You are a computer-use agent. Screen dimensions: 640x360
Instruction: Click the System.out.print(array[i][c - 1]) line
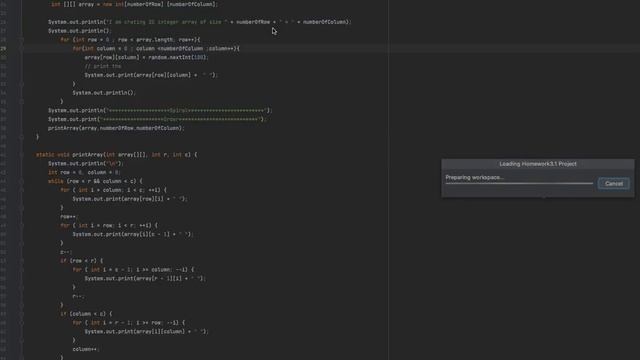133,234
